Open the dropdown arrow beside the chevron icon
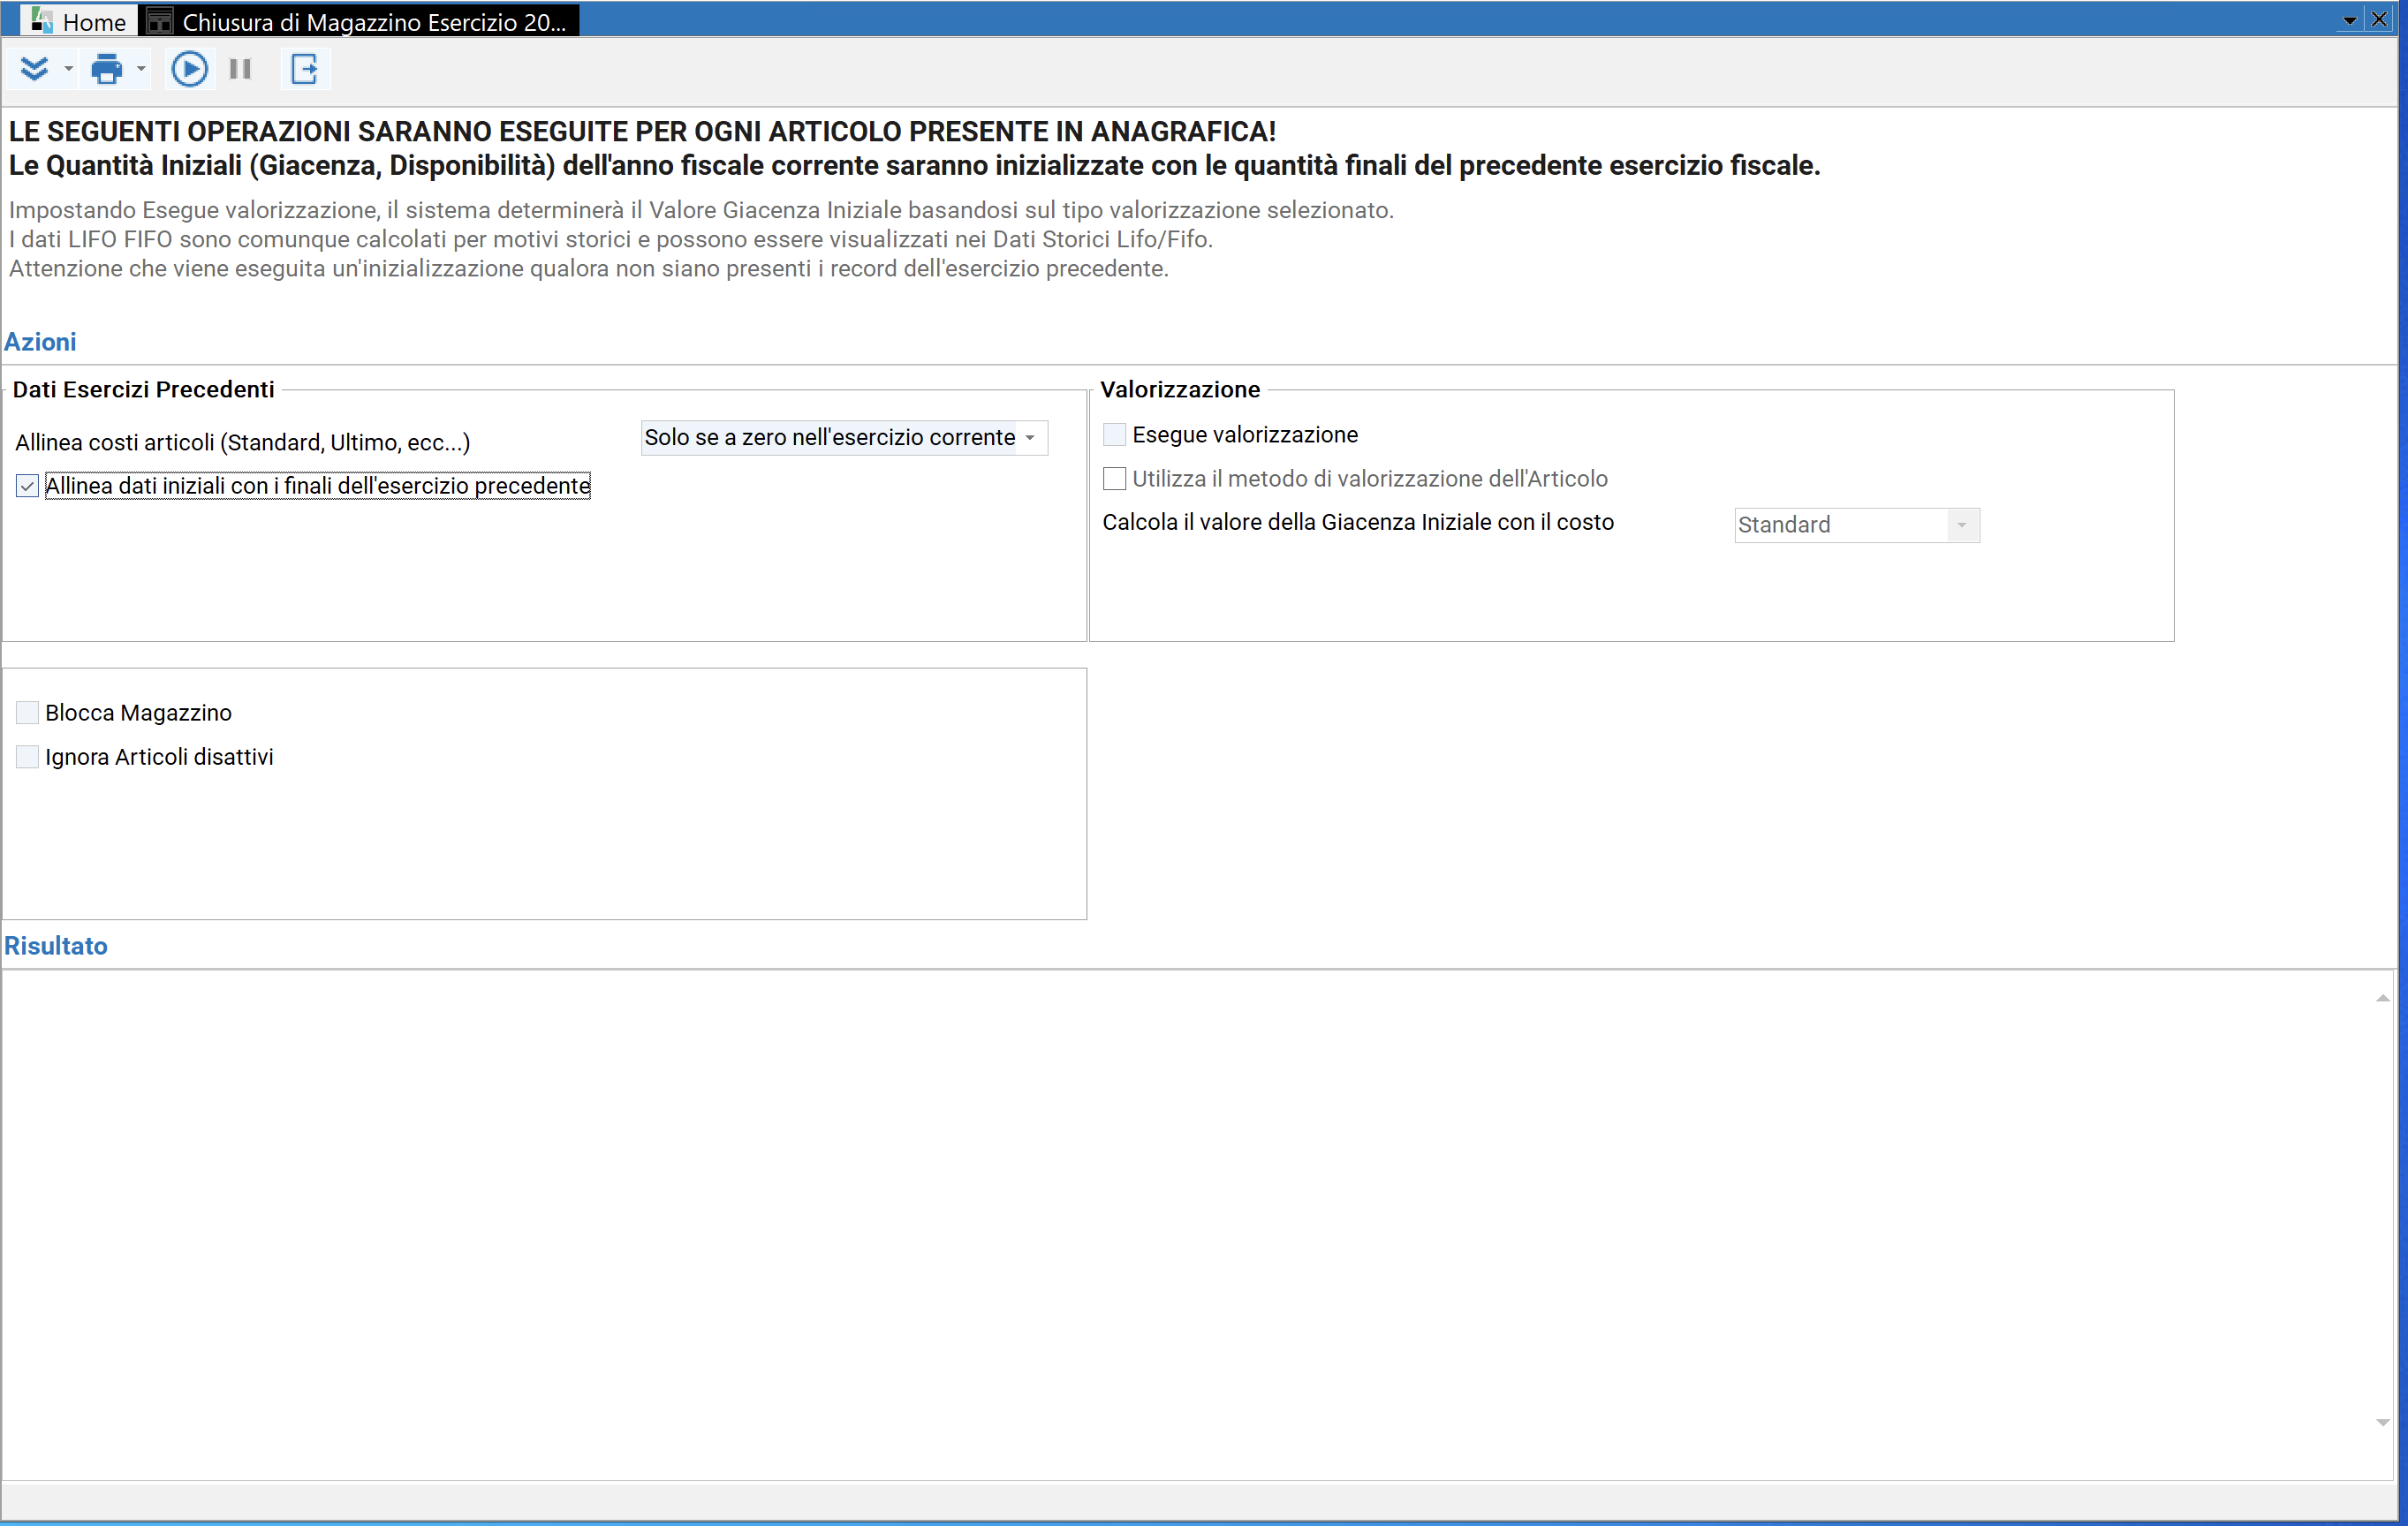The width and height of the screenshot is (2408, 1526). coord(68,69)
